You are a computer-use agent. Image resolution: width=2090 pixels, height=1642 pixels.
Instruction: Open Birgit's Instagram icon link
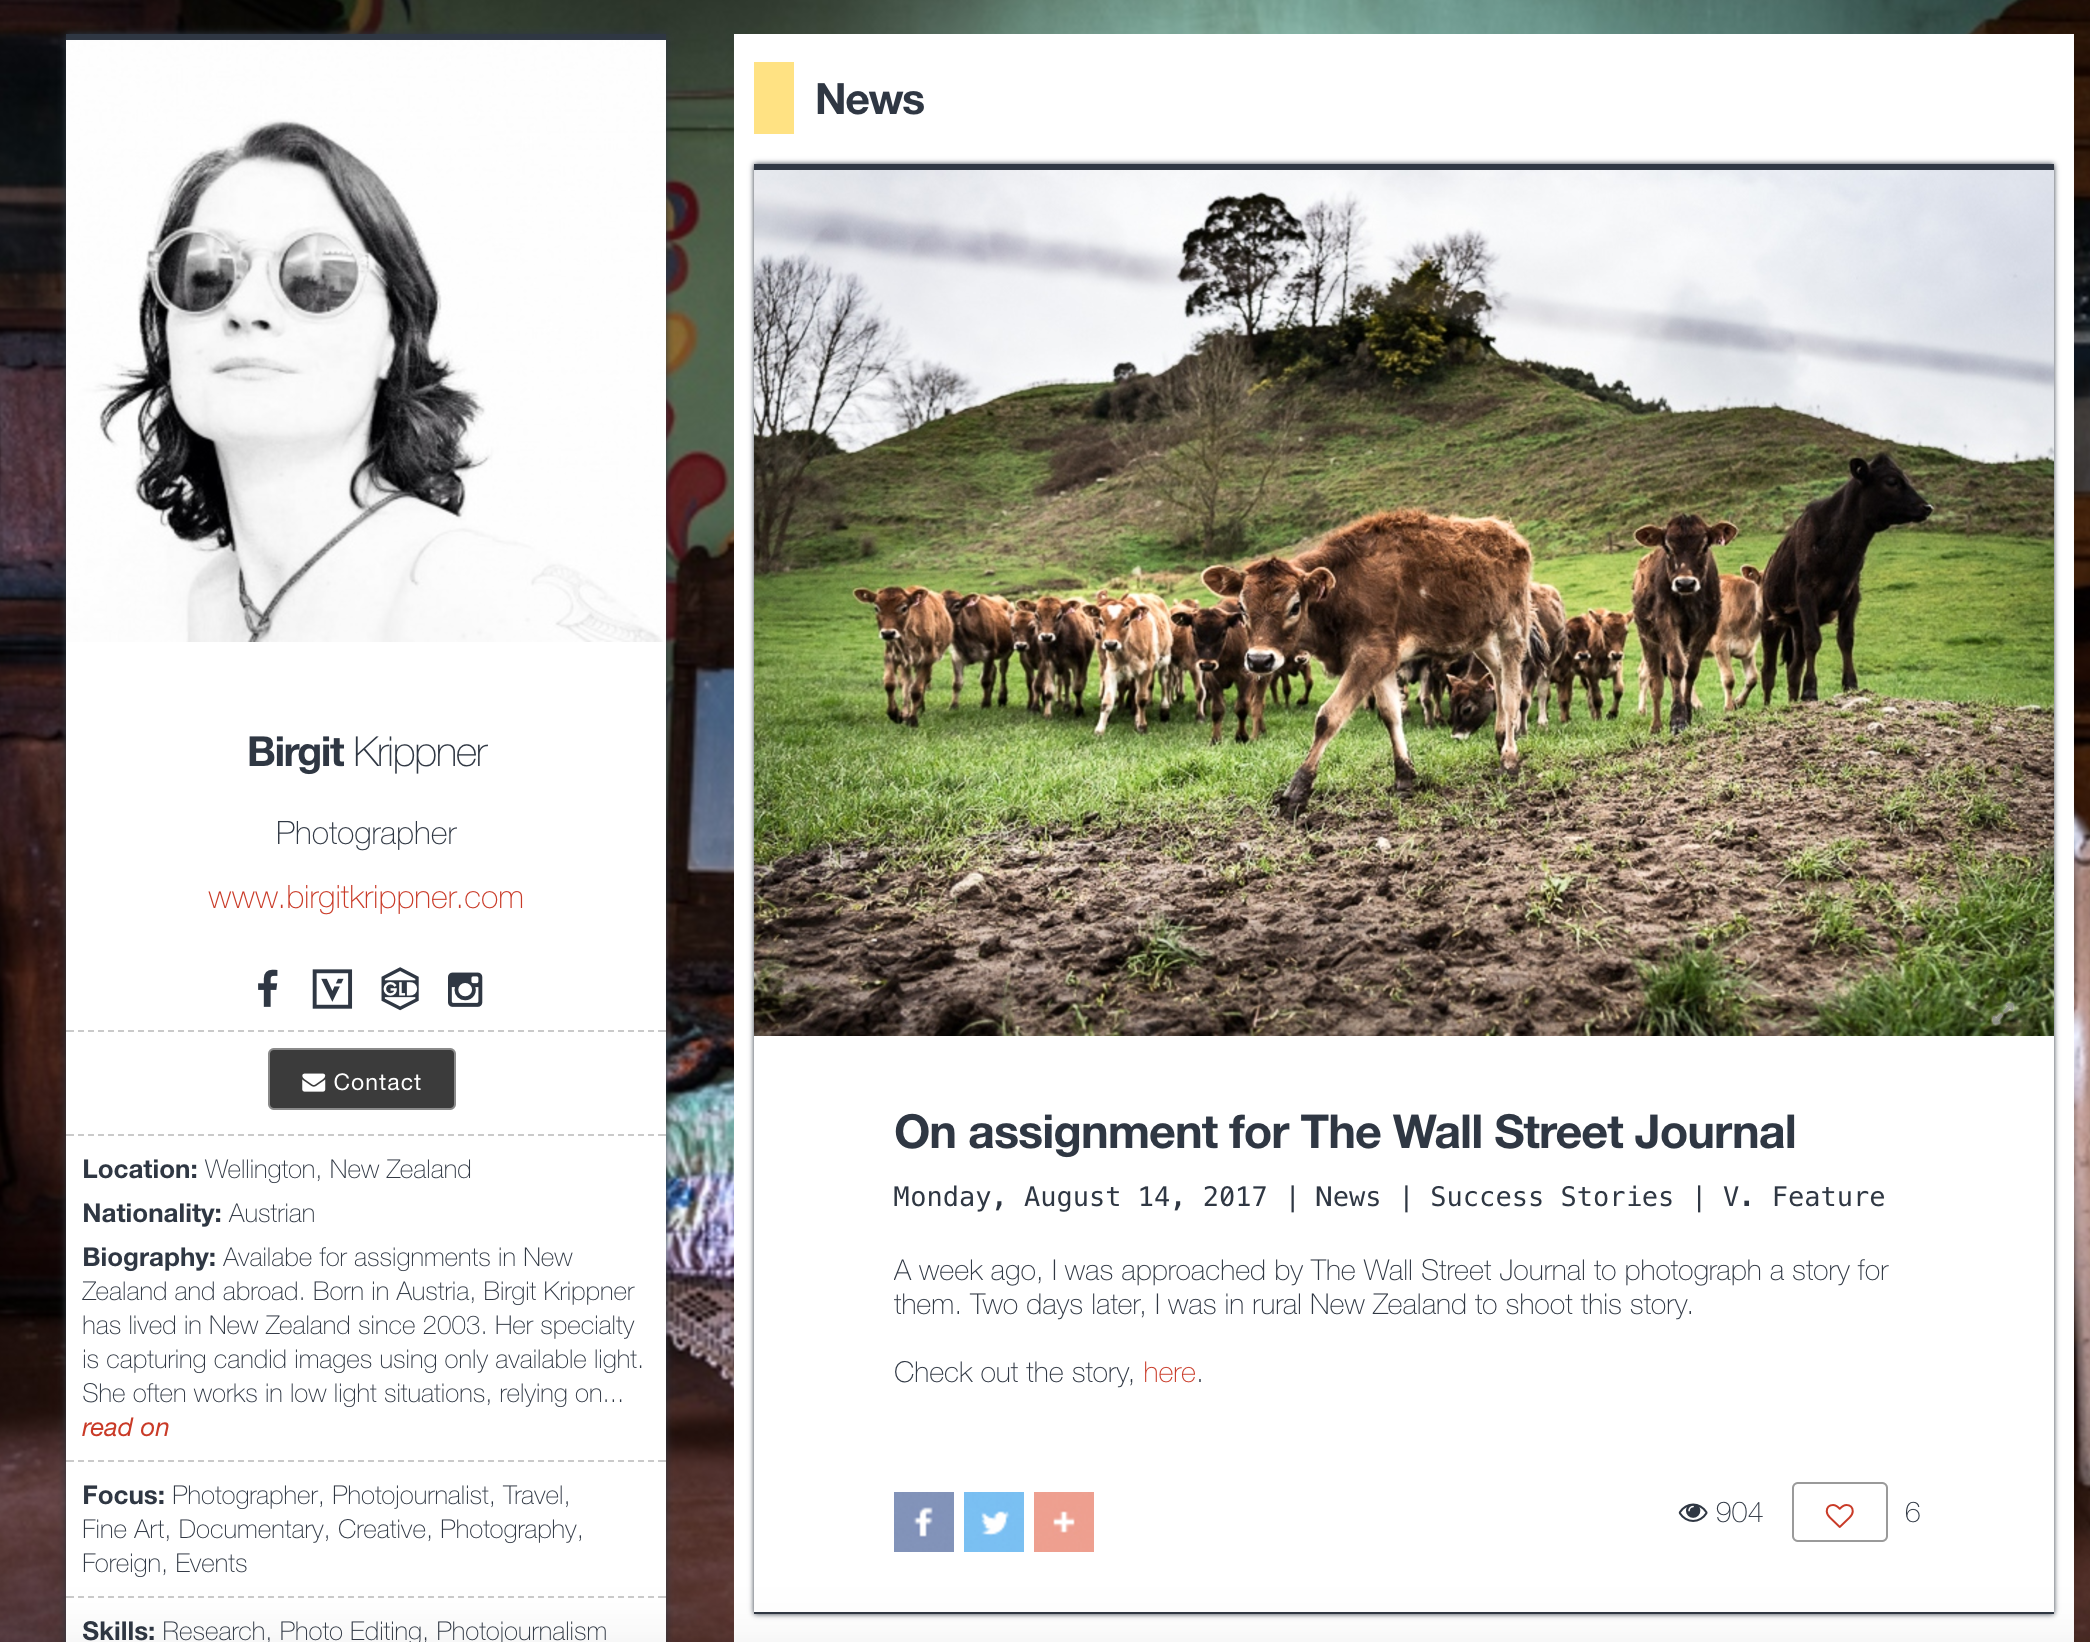tap(465, 989)
